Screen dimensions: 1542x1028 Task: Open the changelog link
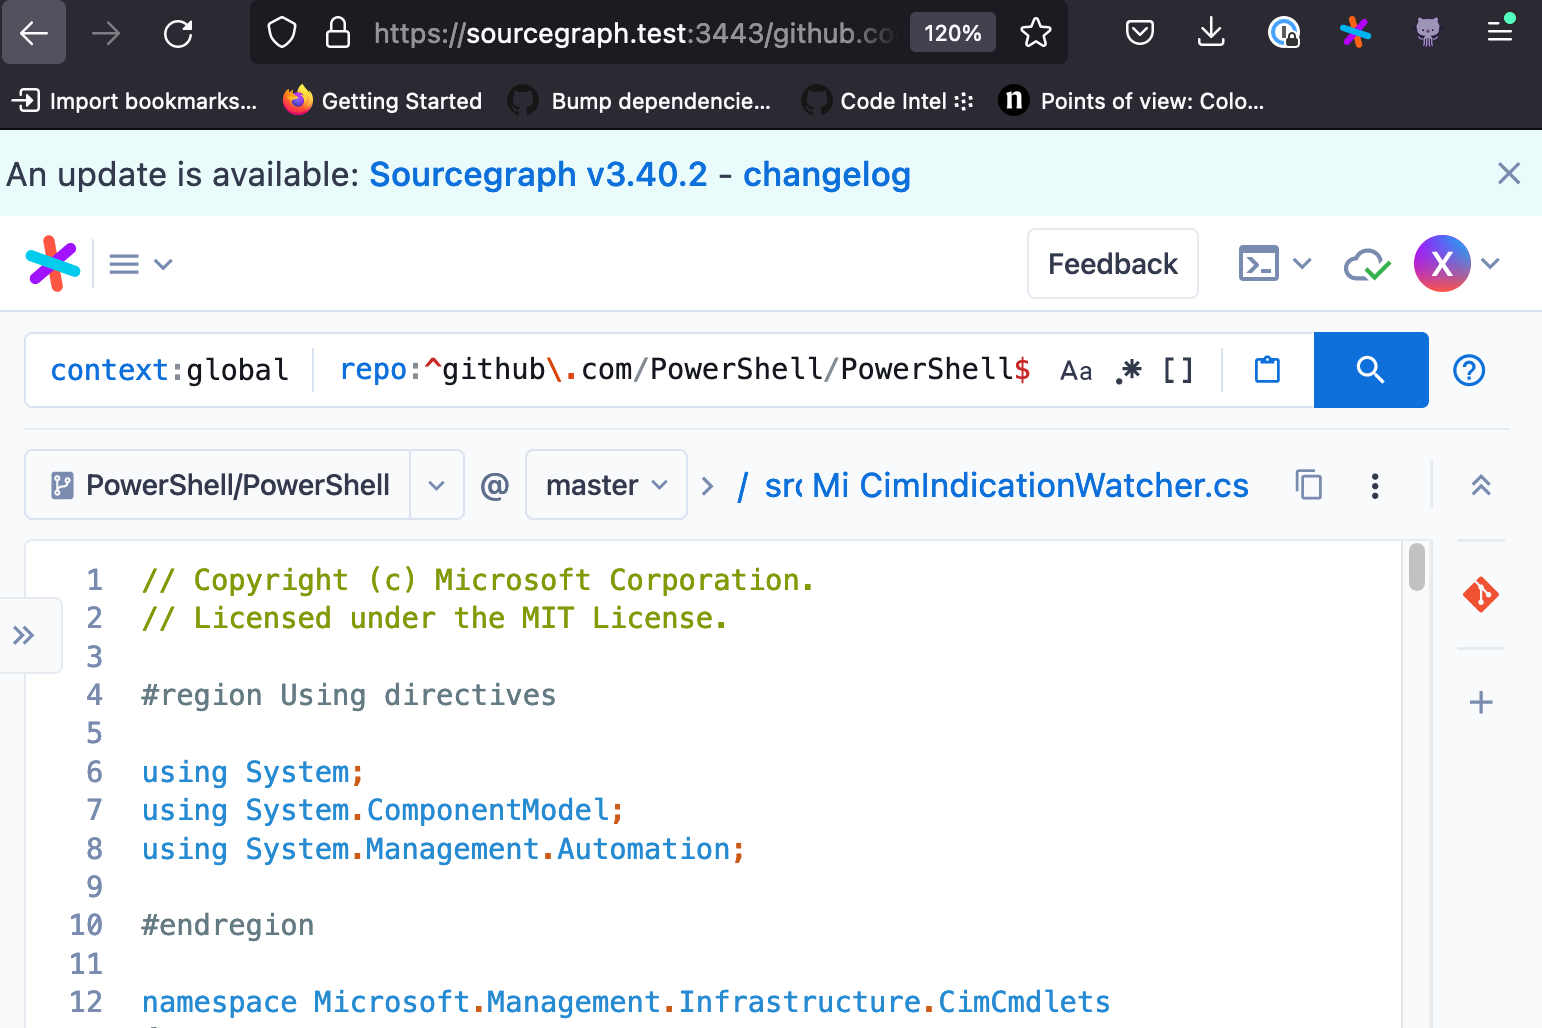pyautogui.click(x=826, y=174)
